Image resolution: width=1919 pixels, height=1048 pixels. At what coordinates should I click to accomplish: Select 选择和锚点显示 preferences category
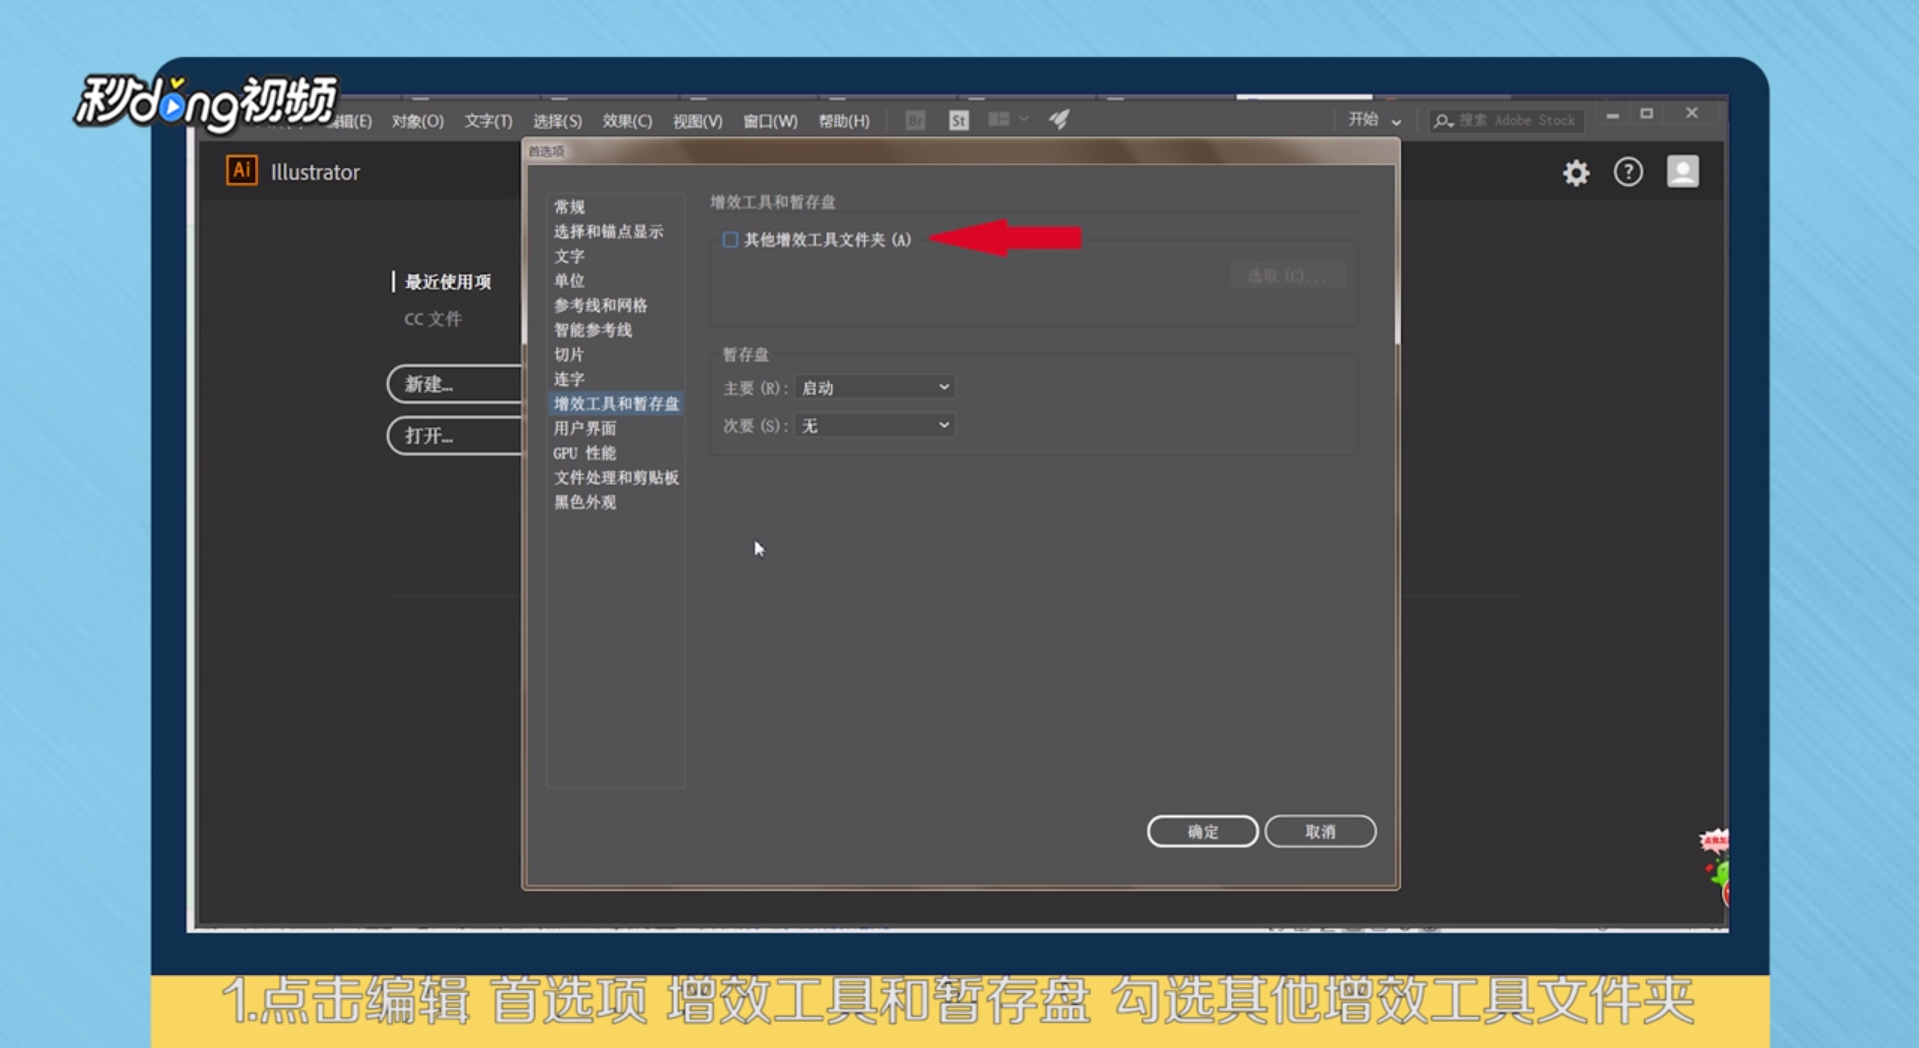pos(608,232)
